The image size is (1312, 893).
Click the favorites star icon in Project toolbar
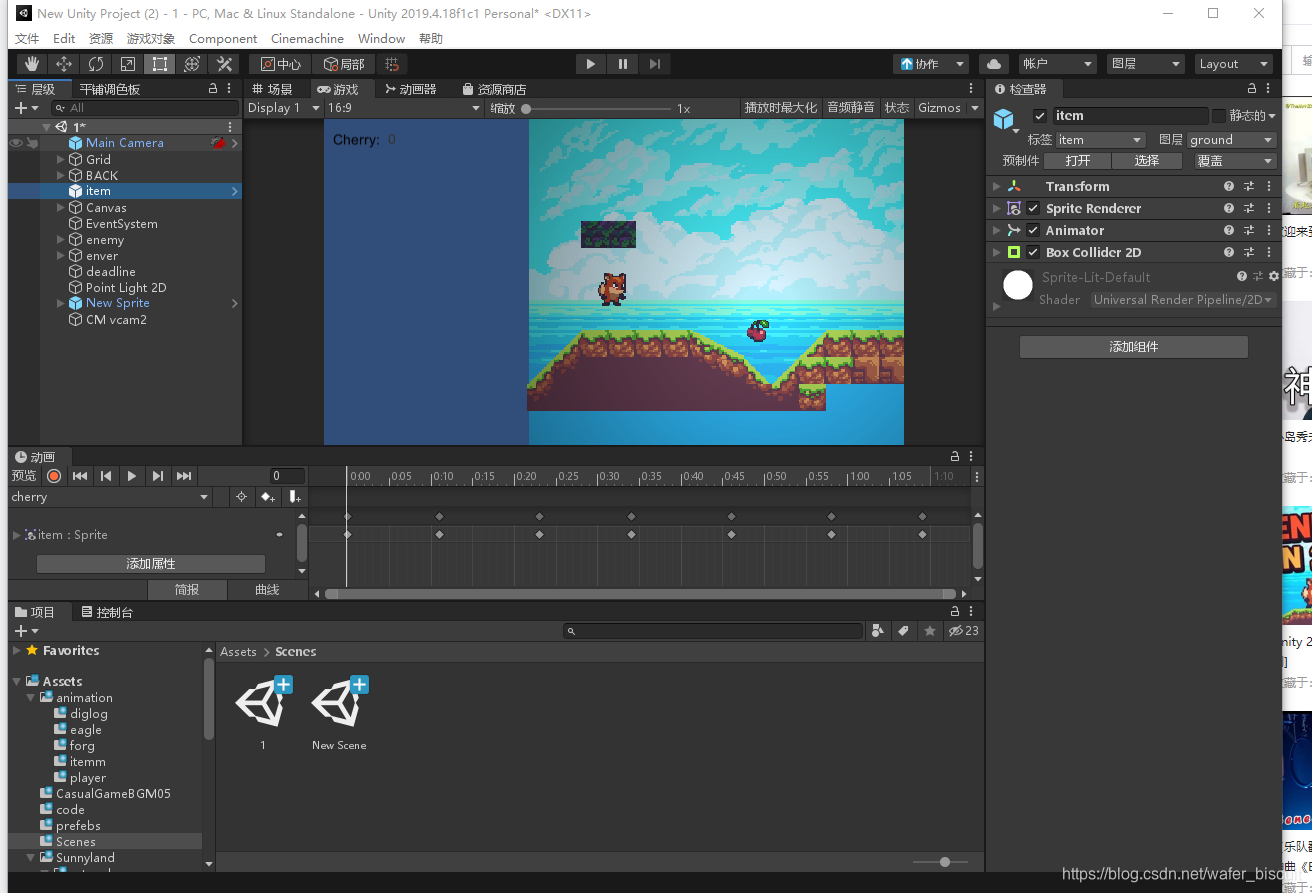pyautogui.click(x=930, y=631)
